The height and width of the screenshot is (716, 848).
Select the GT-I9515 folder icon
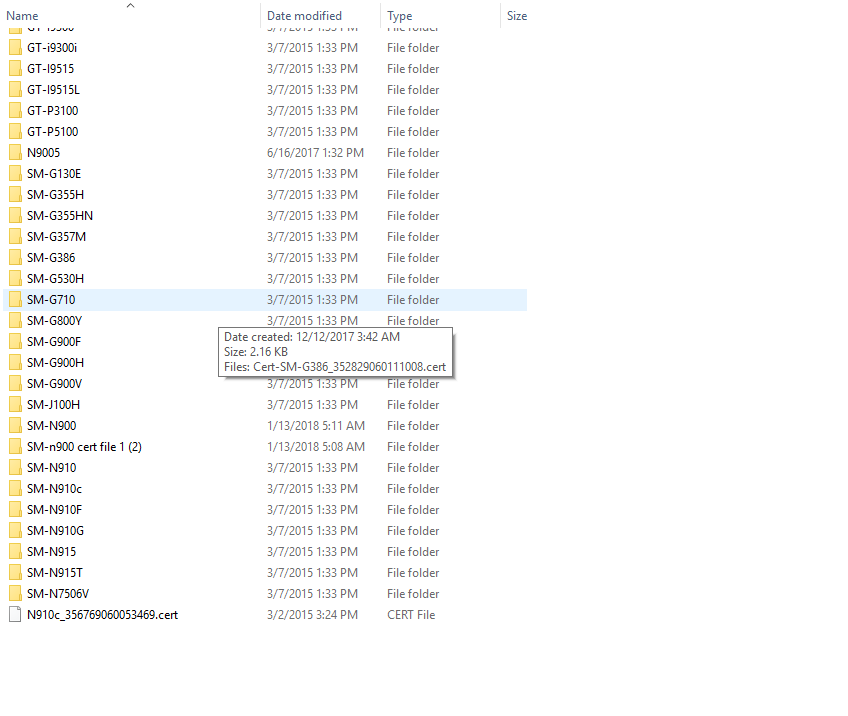pyautogui.click(x=15, y=69)
